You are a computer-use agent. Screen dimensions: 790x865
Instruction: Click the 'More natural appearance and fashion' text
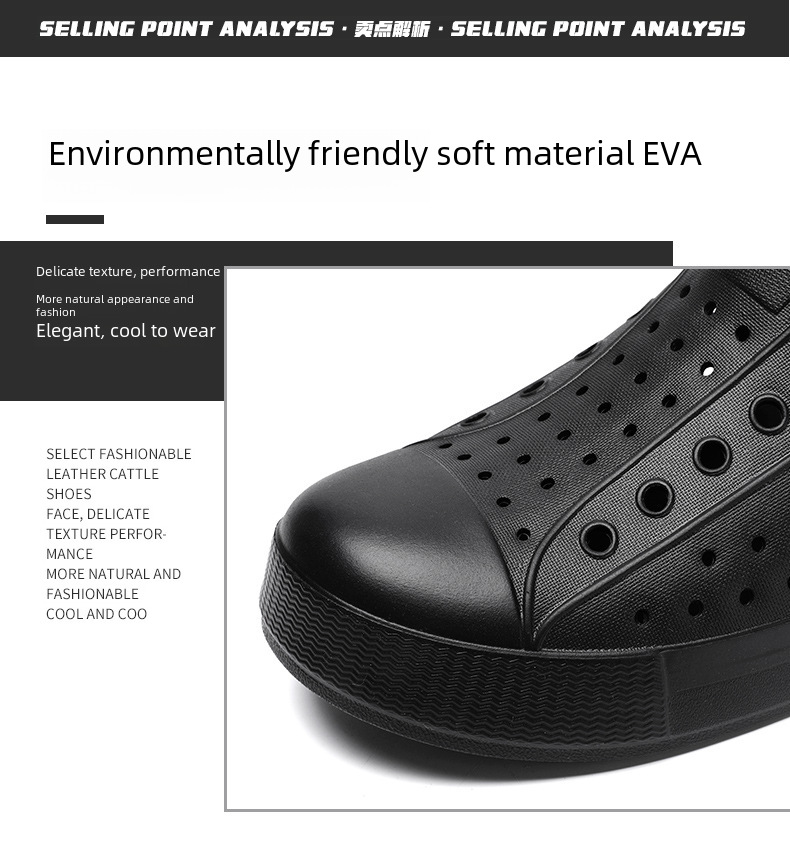(115, 306)
